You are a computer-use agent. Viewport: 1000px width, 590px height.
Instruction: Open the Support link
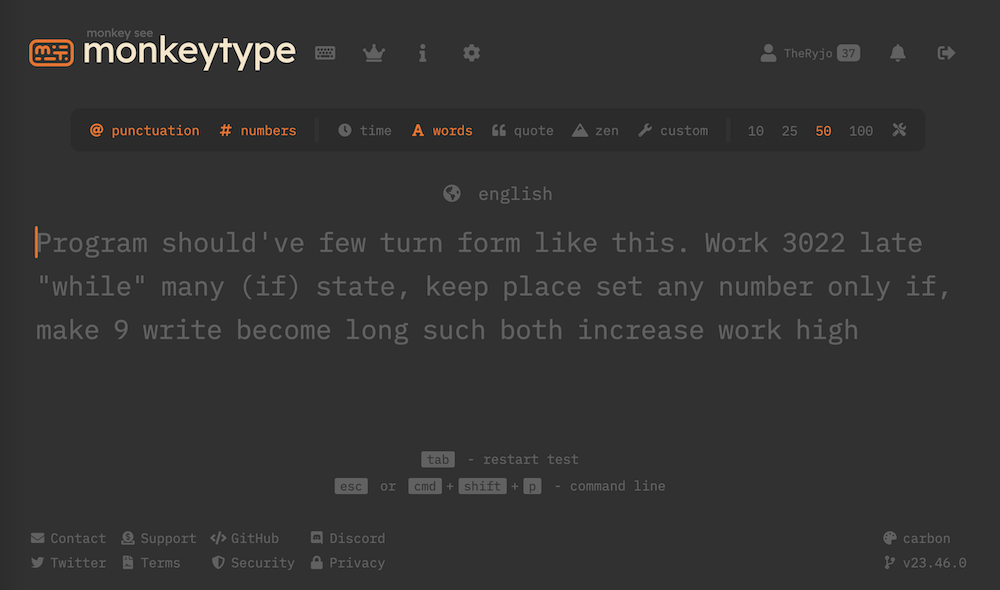[x=159, y=538]
